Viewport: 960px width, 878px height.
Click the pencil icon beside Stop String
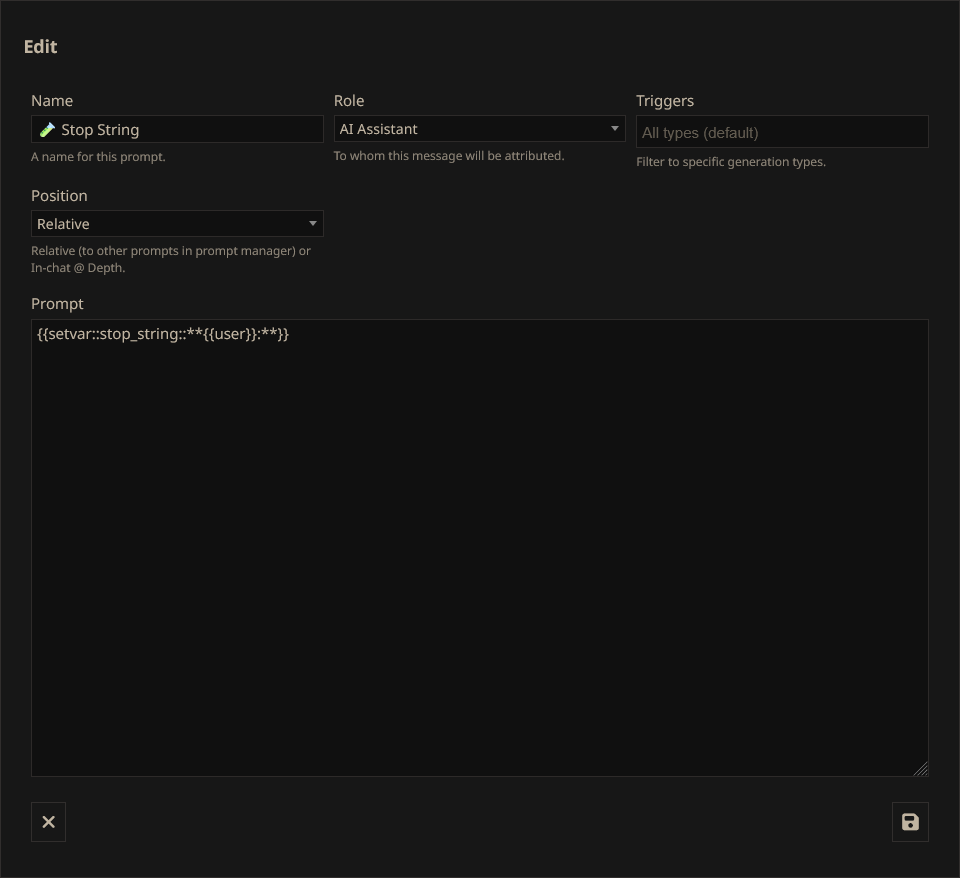tap(47, 129)
